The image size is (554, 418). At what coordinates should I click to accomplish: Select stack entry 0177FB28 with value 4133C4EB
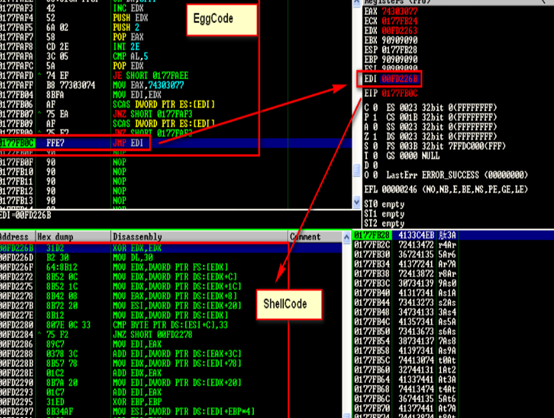click(x=454, y=235)
